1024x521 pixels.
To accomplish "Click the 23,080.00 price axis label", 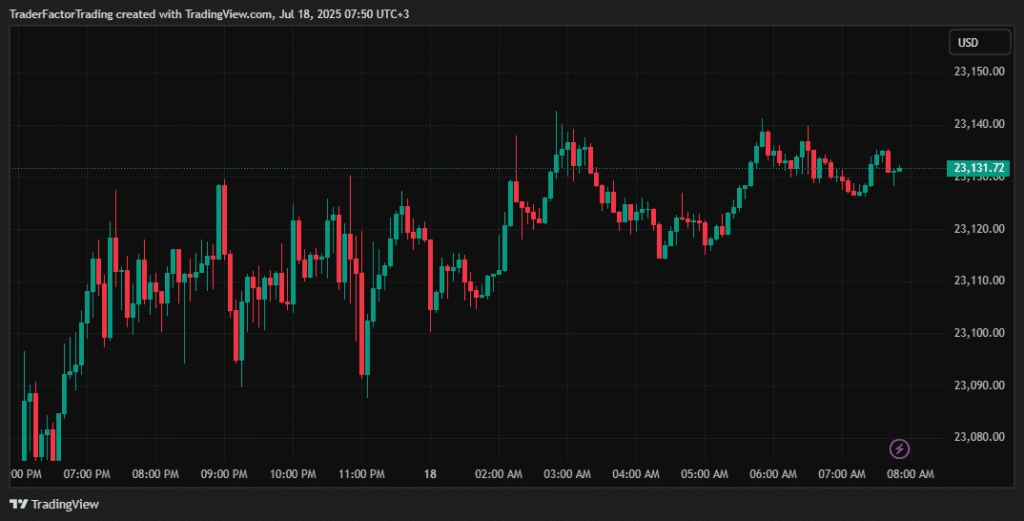I will click(979, 437).
